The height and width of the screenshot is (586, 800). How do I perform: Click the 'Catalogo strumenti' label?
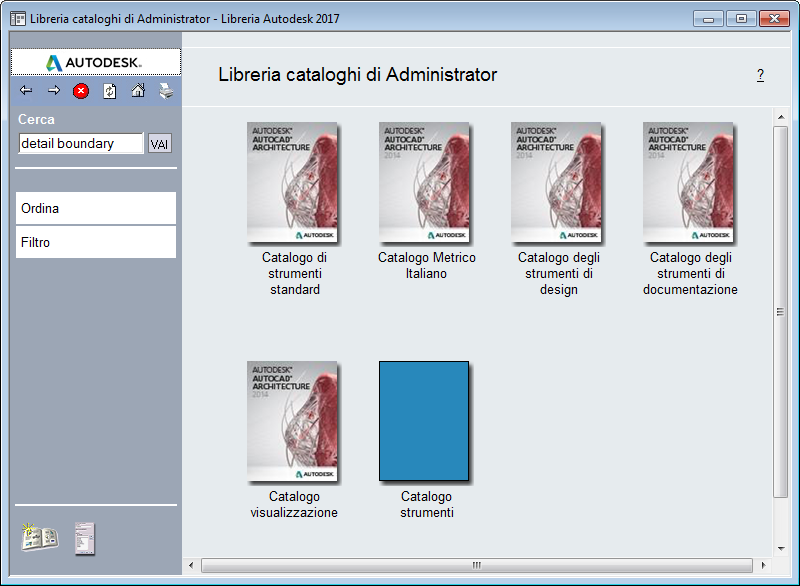pyautogui.click(x=427, y=504)
